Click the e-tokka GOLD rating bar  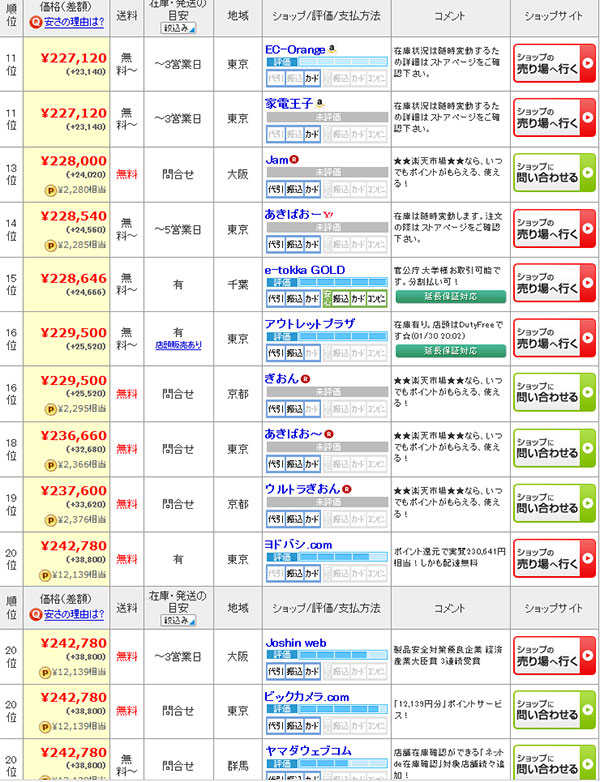coord(327,282)
